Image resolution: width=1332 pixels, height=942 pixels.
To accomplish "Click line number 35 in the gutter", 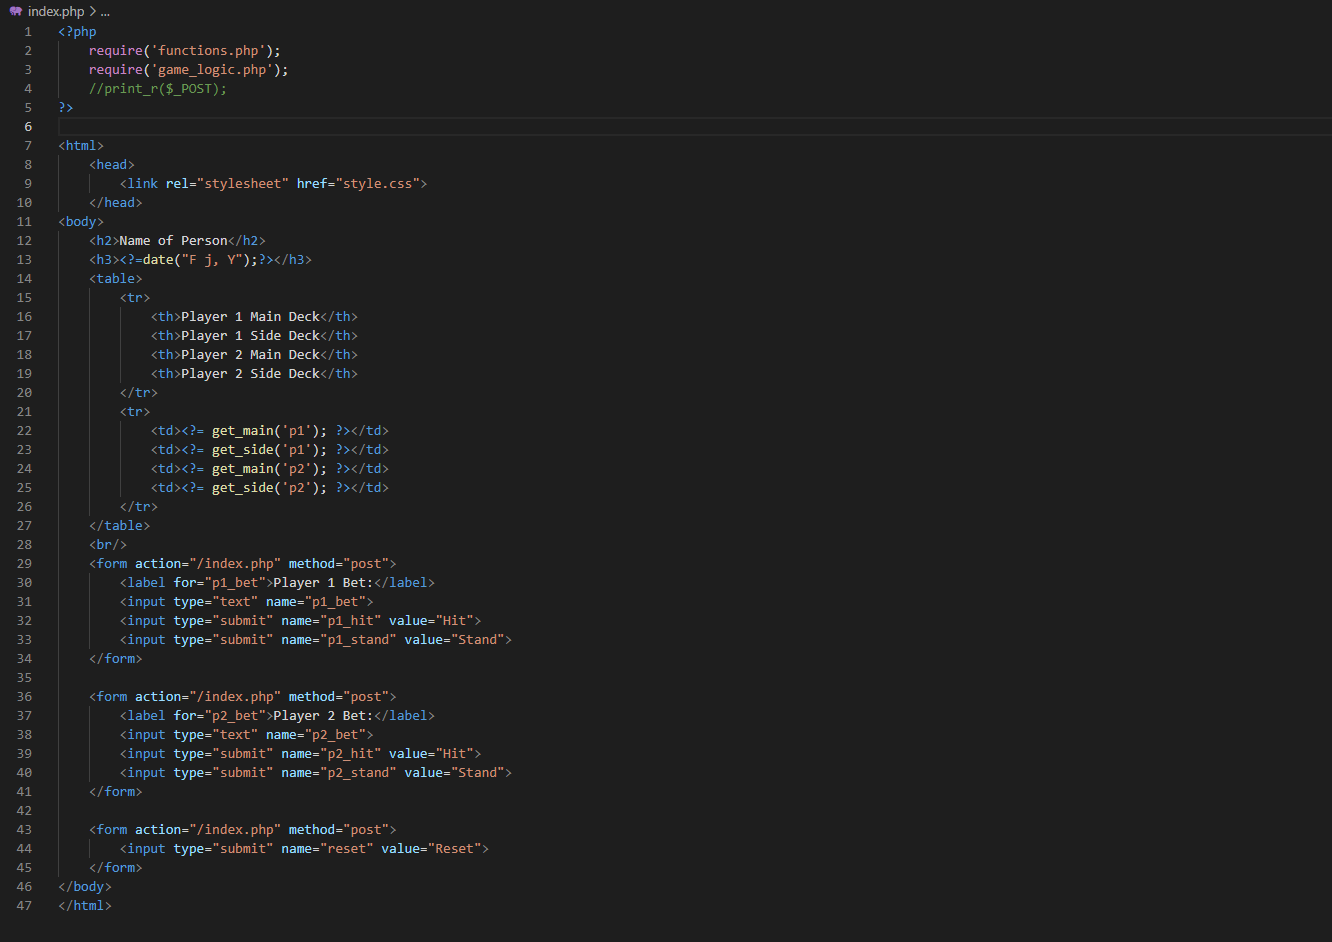I will [x=24, y=677].
